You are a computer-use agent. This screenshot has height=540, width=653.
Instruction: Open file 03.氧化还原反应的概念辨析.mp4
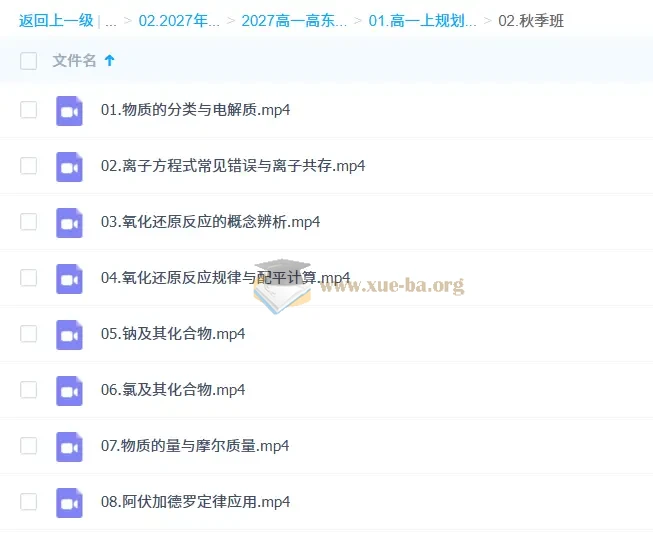pyautogui.click(x=210, y=222)
